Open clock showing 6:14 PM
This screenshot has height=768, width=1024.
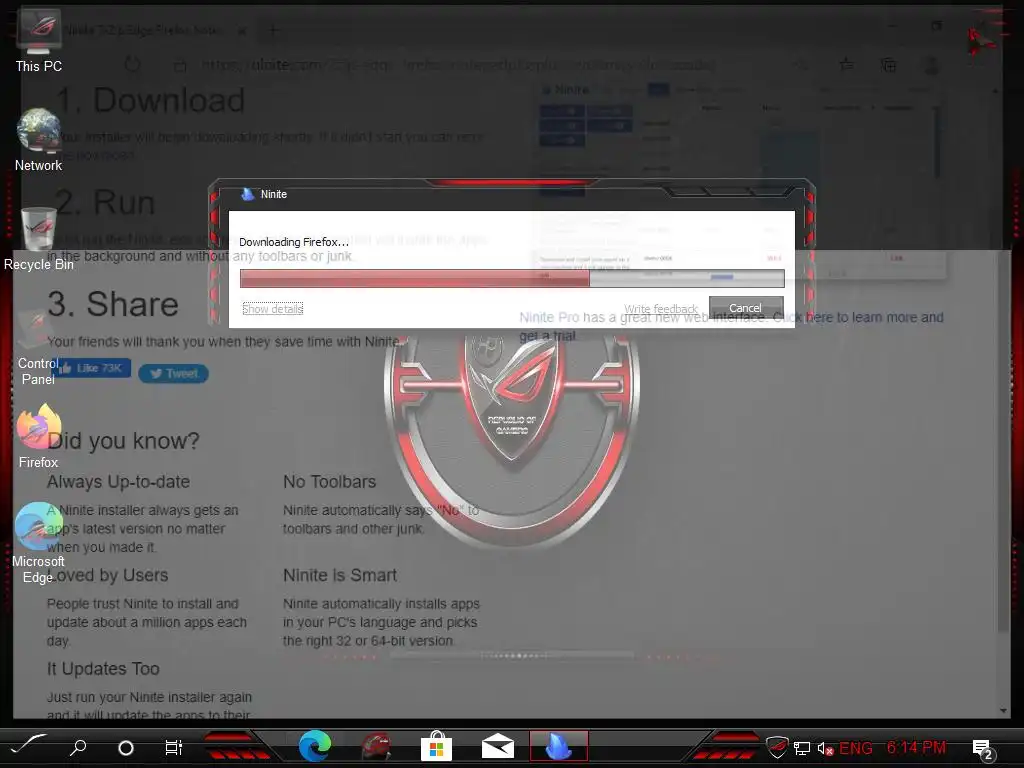[916, 747]
